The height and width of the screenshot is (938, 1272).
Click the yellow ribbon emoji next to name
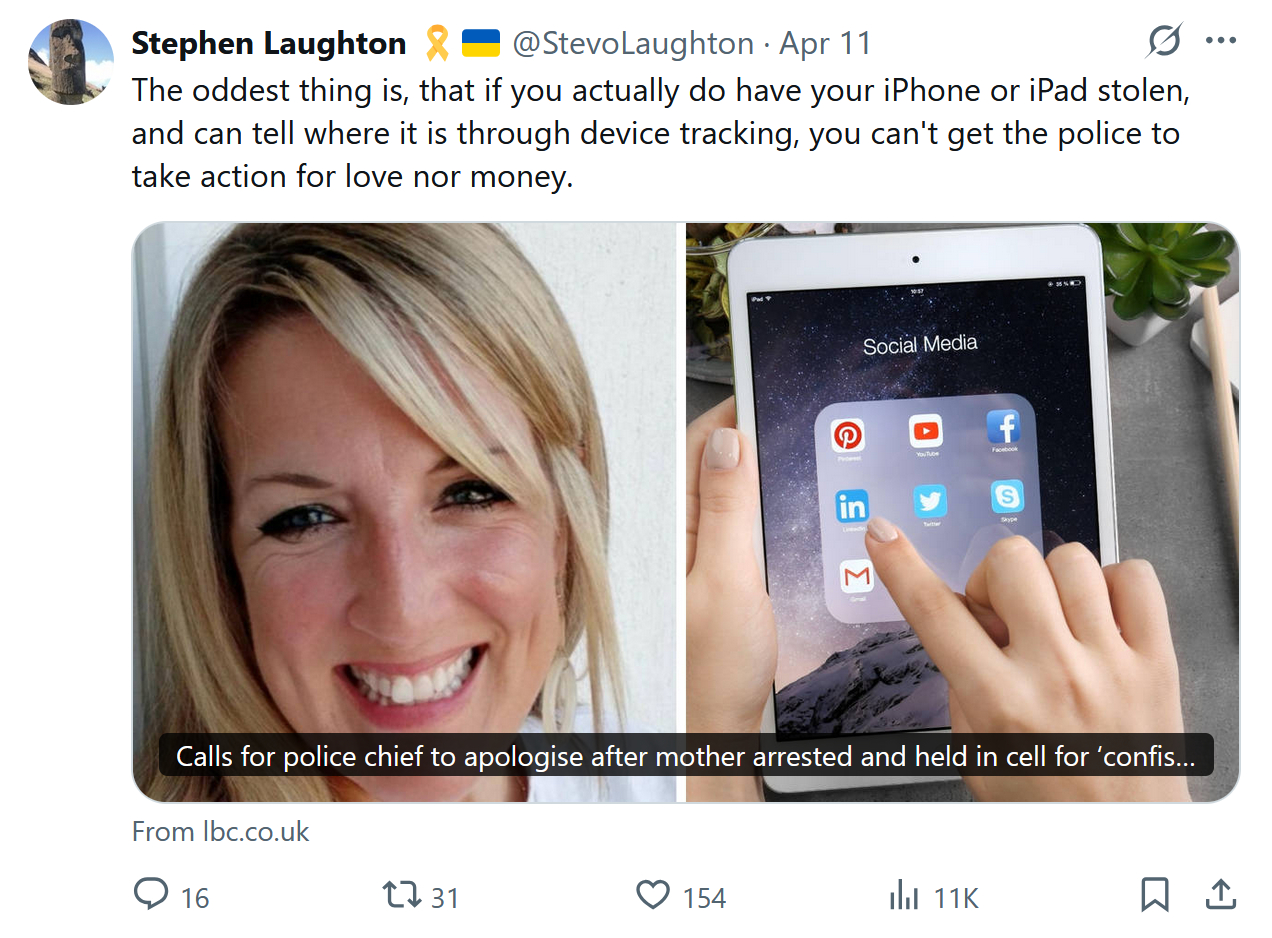coord(436,43)
